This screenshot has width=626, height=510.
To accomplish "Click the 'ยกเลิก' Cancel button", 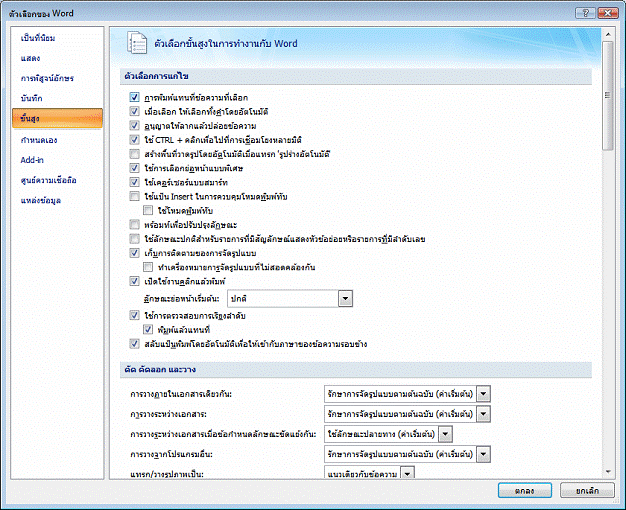I will click(587, 490).
